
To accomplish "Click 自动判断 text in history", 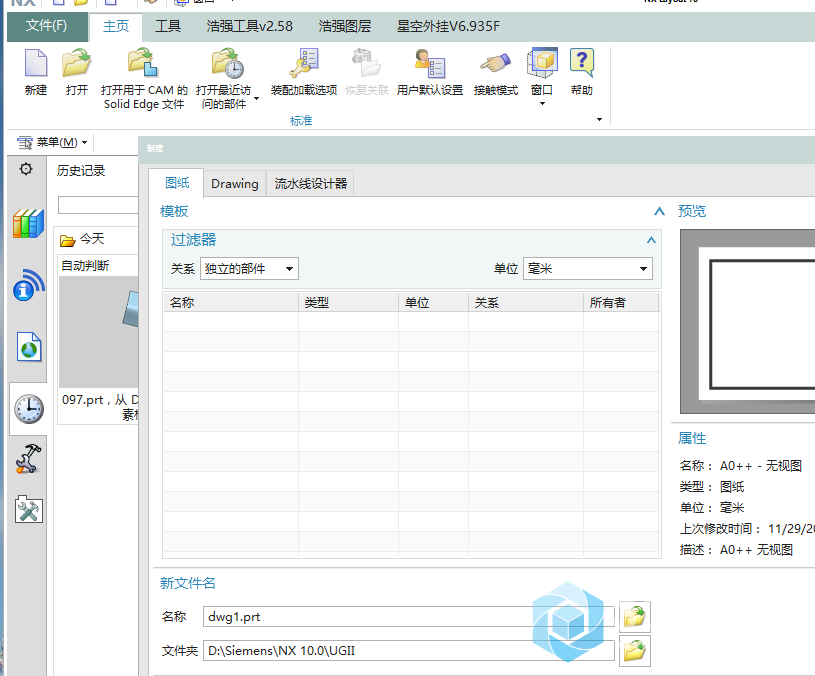I will coord(85,266).
